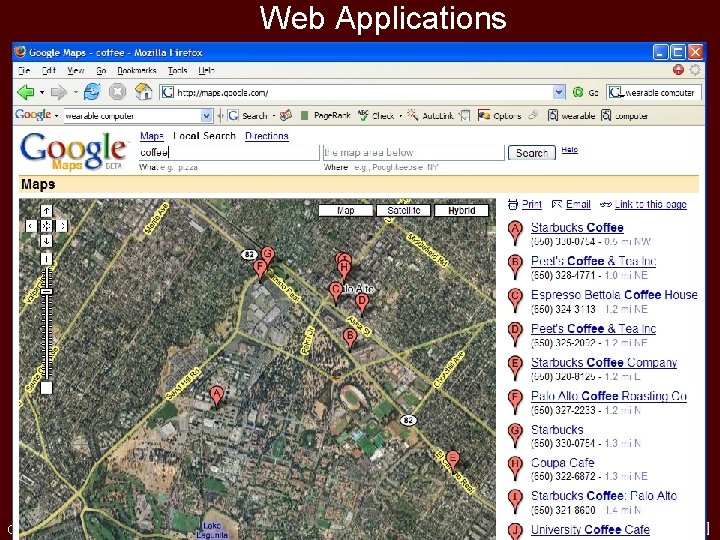The width and height of the screenshot is (720, 540).
Task: Open the File menu
Action: [x=24, y=70]
